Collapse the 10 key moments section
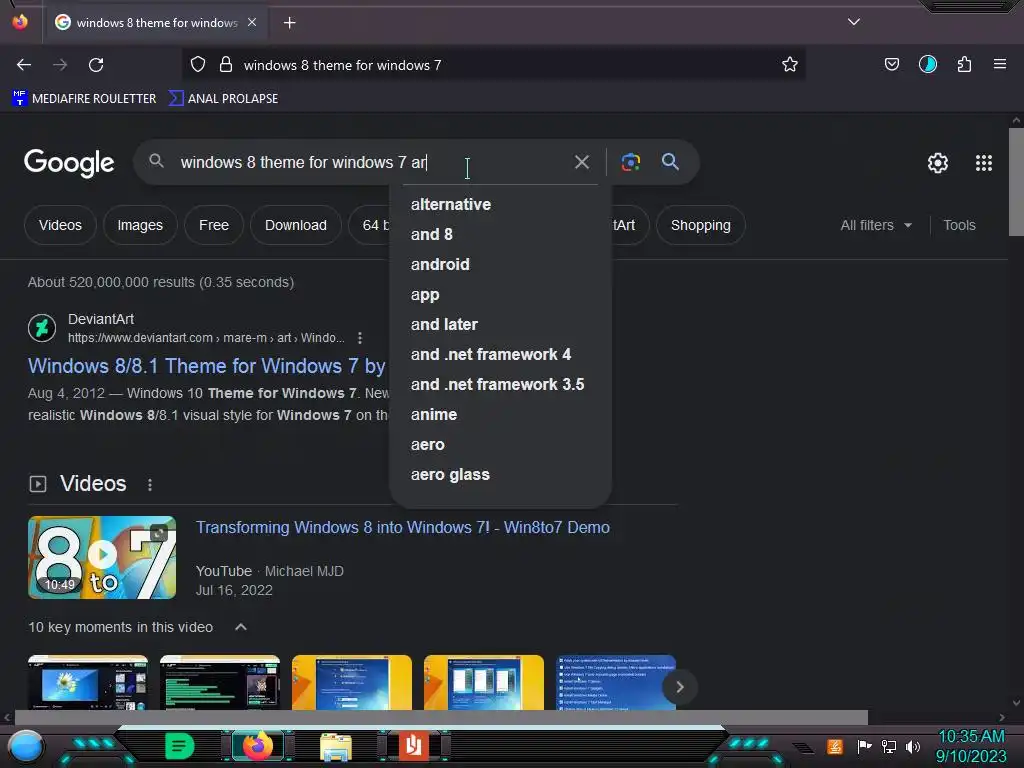1024x768 pixels. tap(240, 627)
